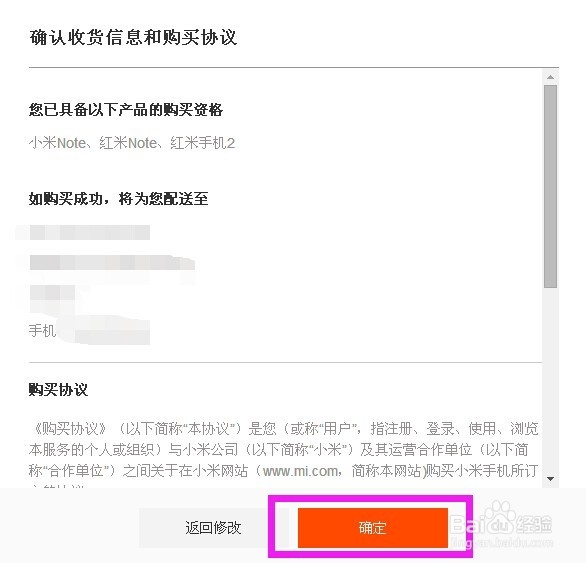Click the 如购买成功，将为您配送至 heading

[118, 199]
